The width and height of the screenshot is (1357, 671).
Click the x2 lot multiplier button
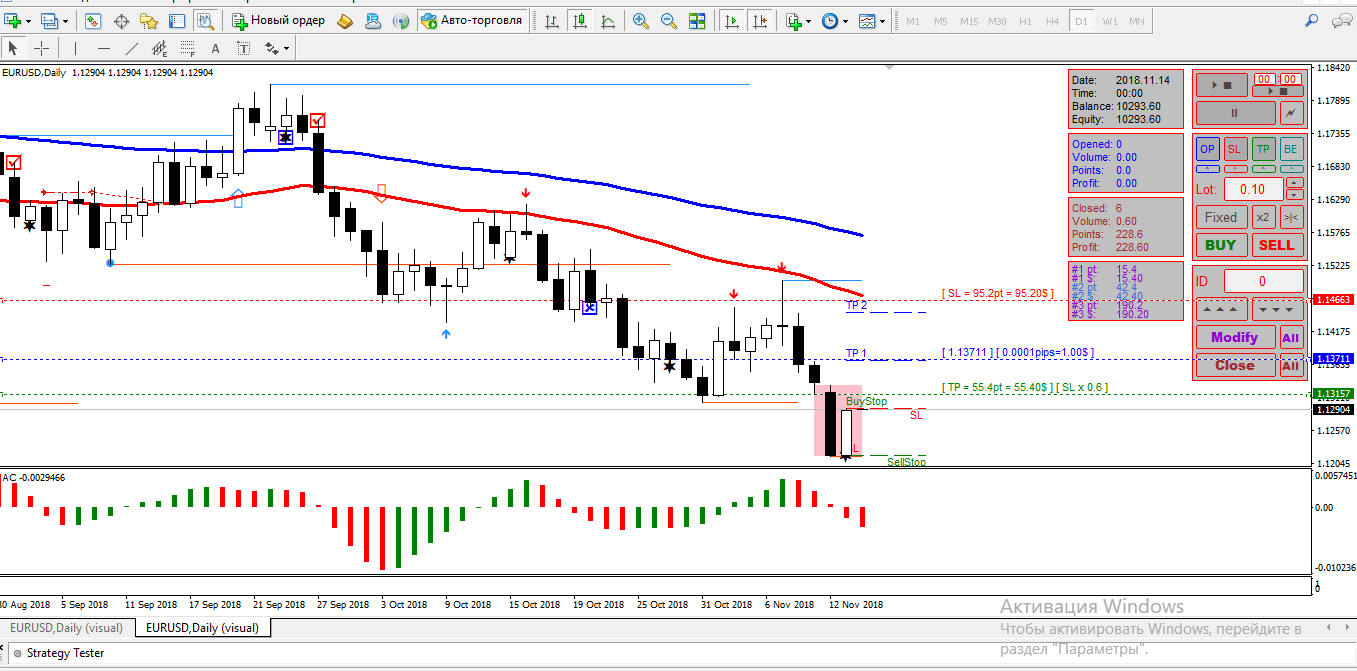(1263, 217)
